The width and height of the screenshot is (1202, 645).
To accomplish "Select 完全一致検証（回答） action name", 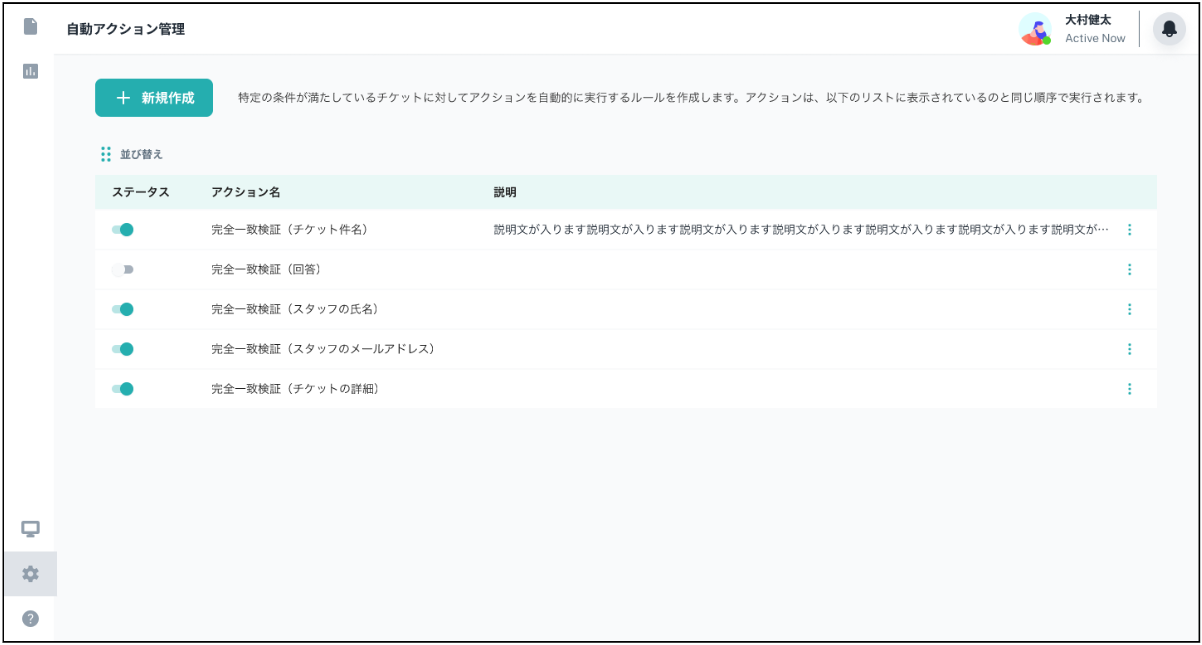I will coord(266,270).
